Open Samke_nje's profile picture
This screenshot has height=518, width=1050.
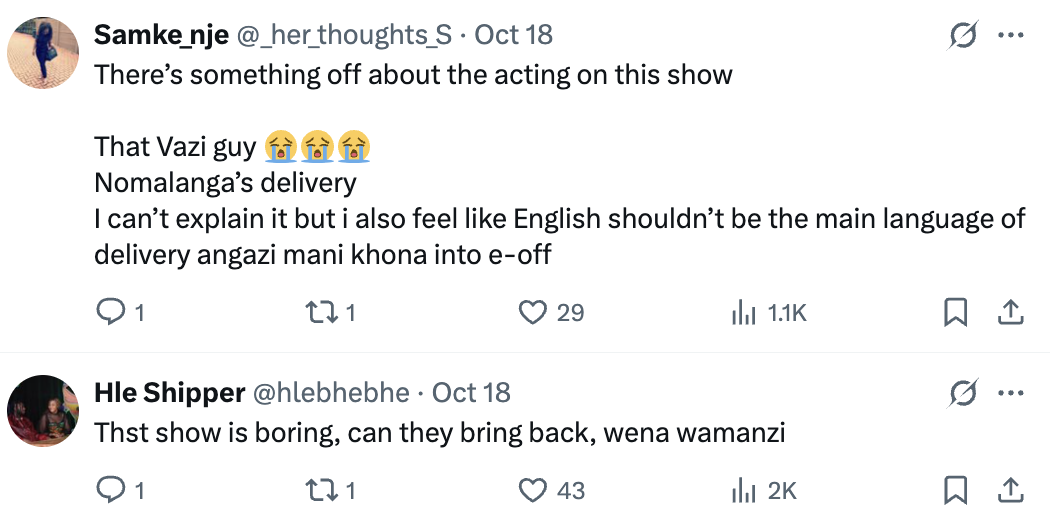tap(43, 54)
